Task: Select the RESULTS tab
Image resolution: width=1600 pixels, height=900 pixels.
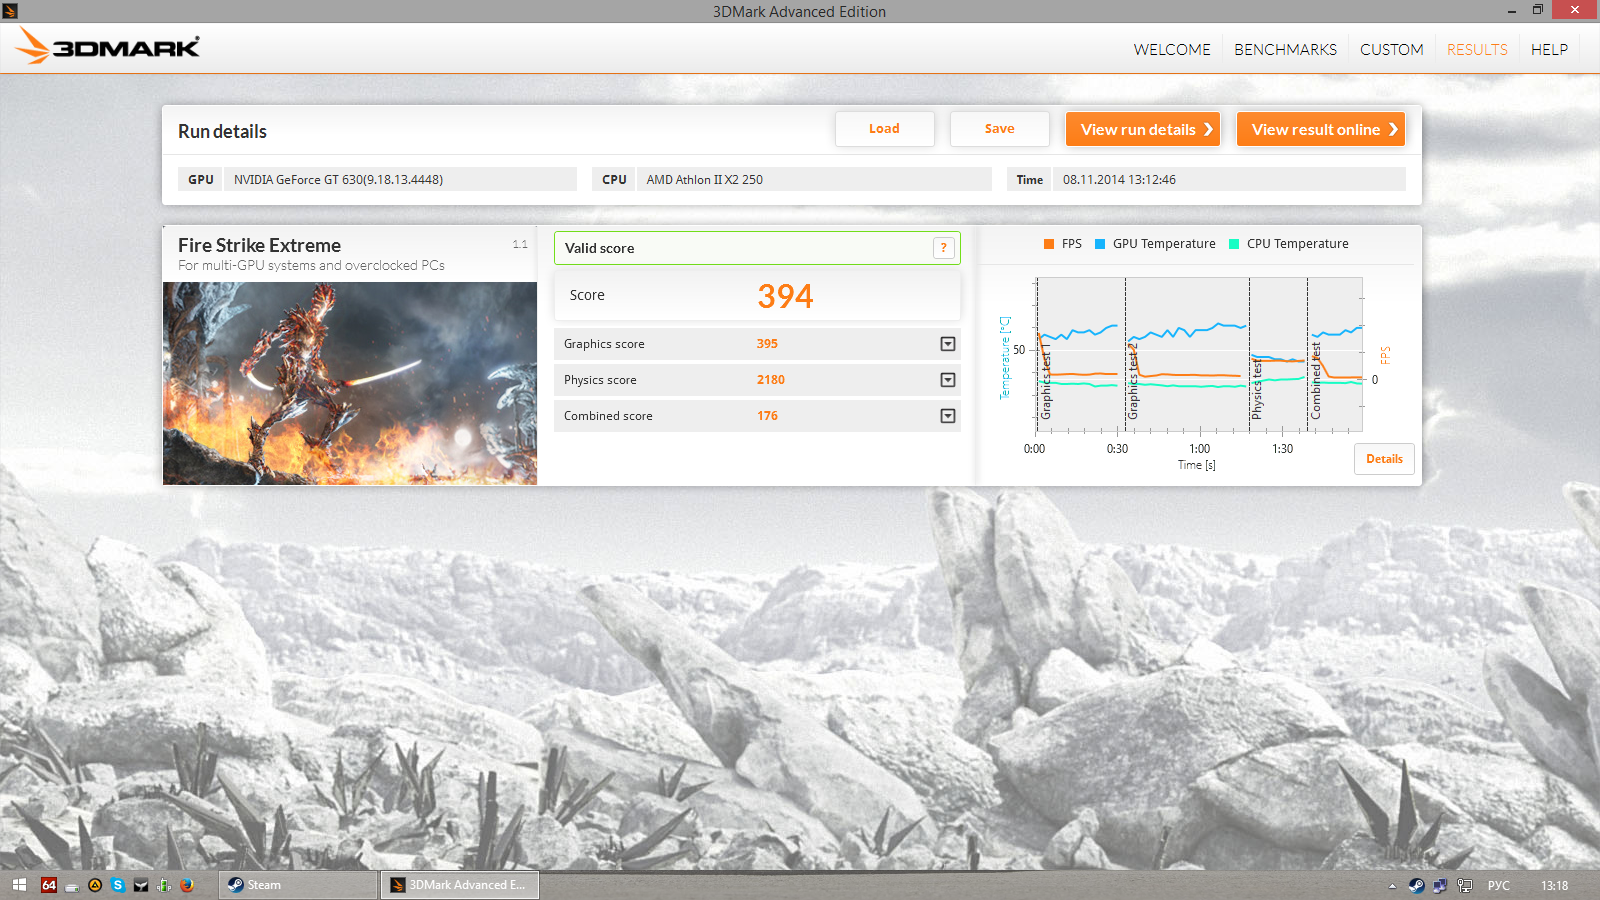Action: 1477,49
